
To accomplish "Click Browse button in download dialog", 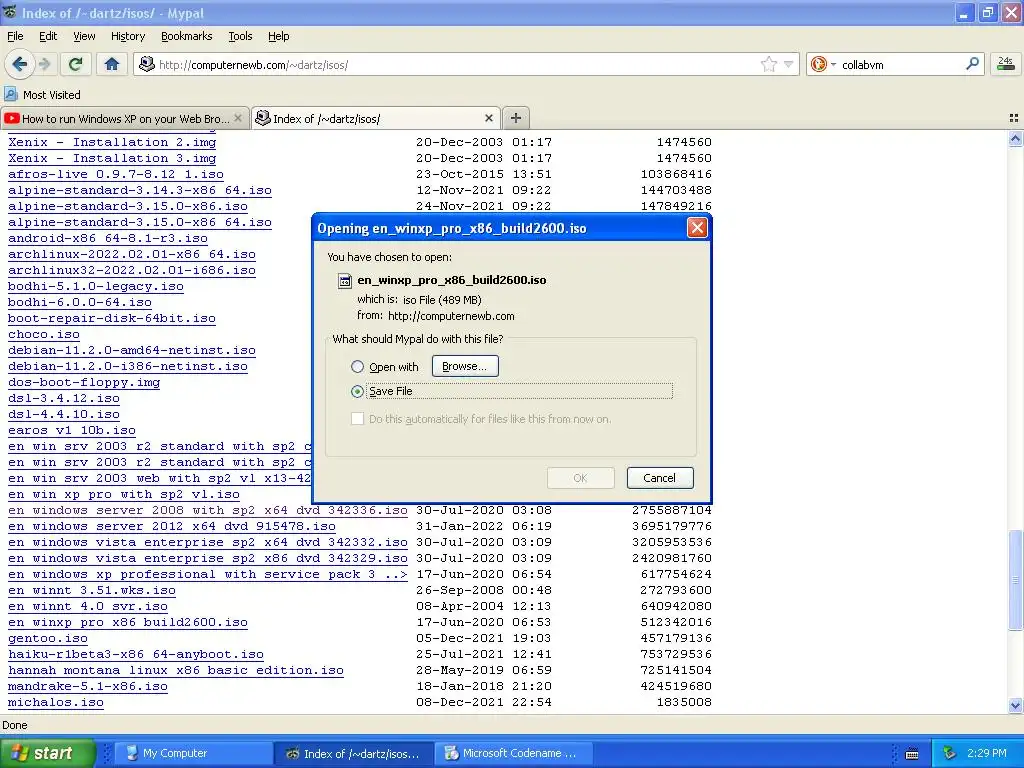I will [465, 366].
